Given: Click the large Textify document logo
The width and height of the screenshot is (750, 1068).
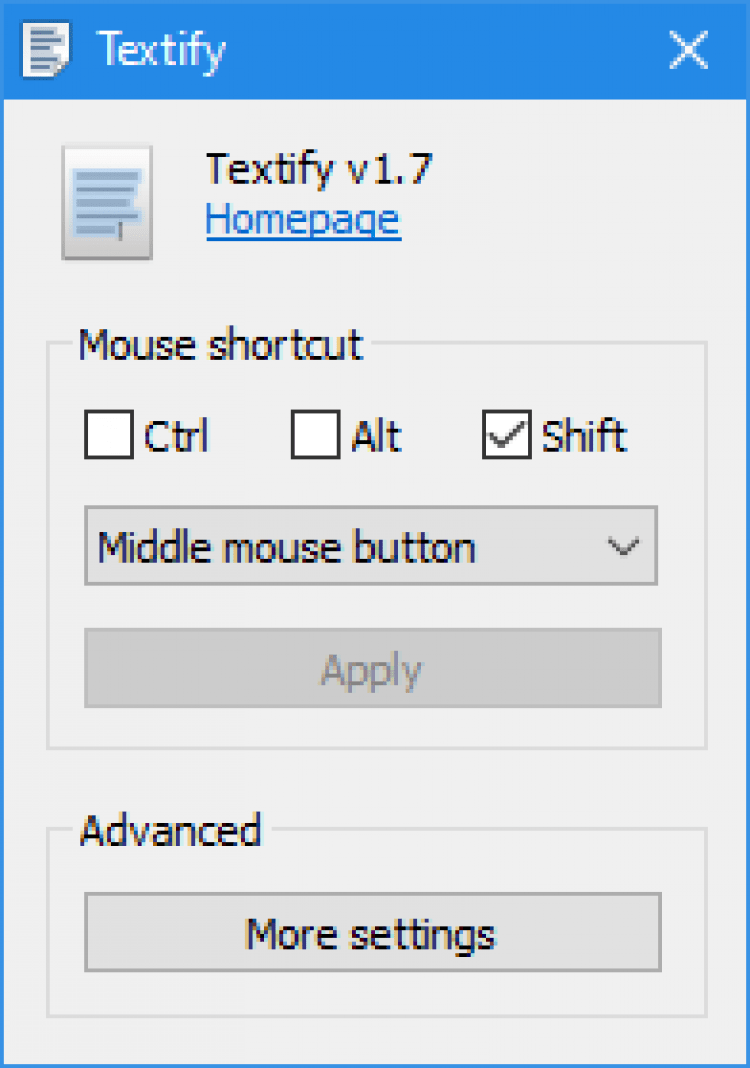Looking at the screenshot, I should (107, 203).
